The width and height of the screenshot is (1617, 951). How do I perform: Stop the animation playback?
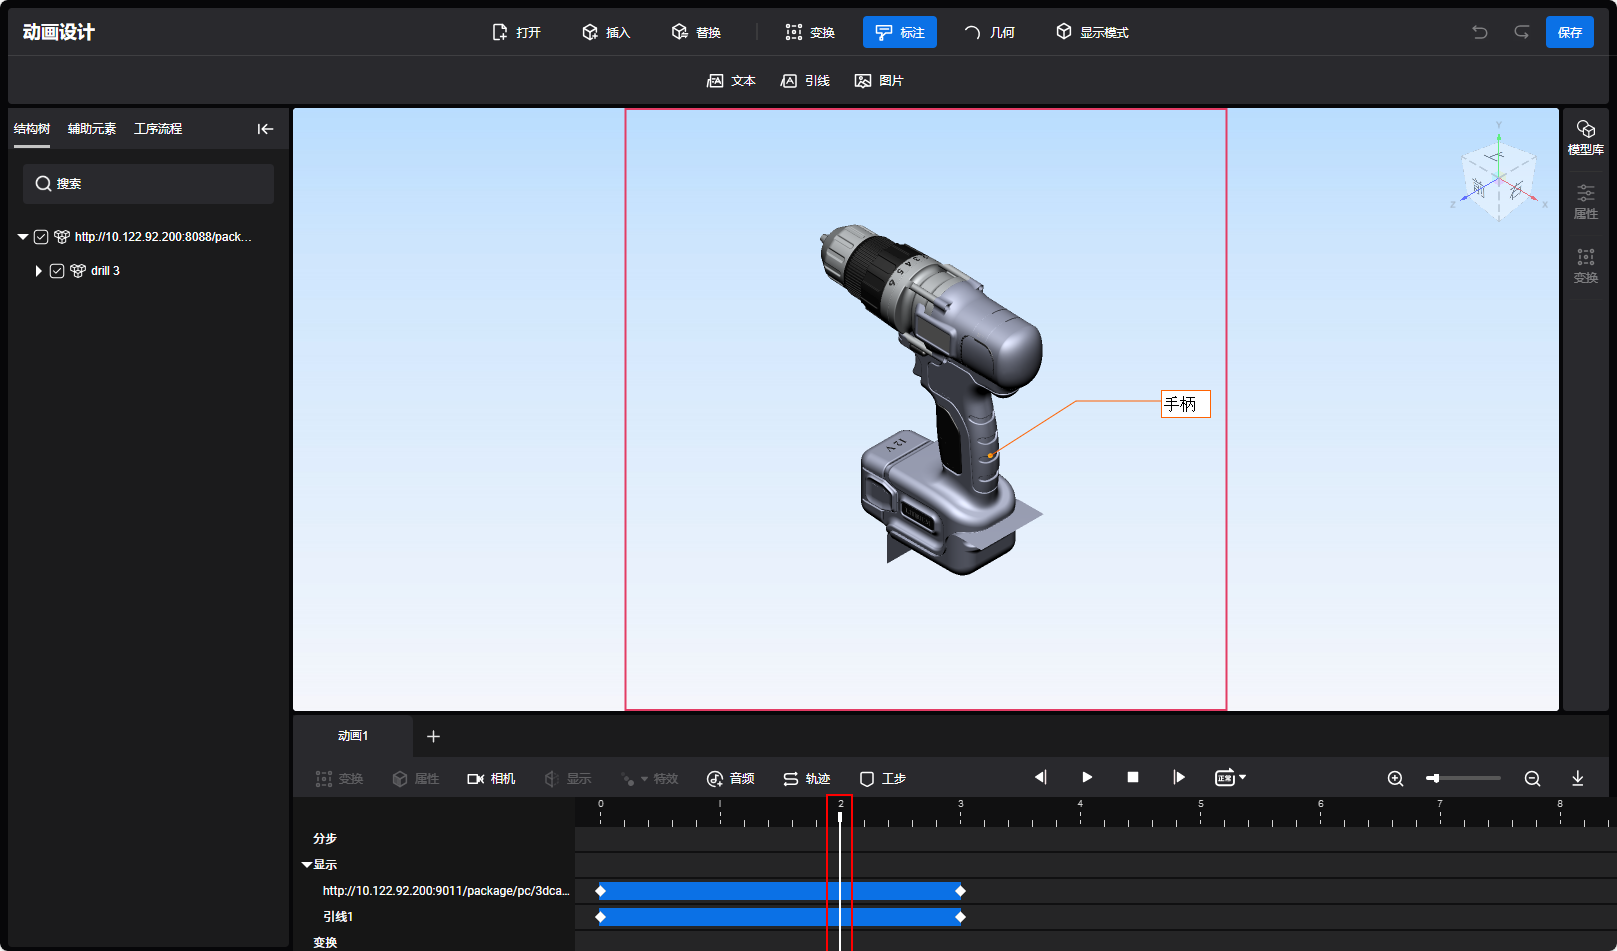click(1133, 777)
